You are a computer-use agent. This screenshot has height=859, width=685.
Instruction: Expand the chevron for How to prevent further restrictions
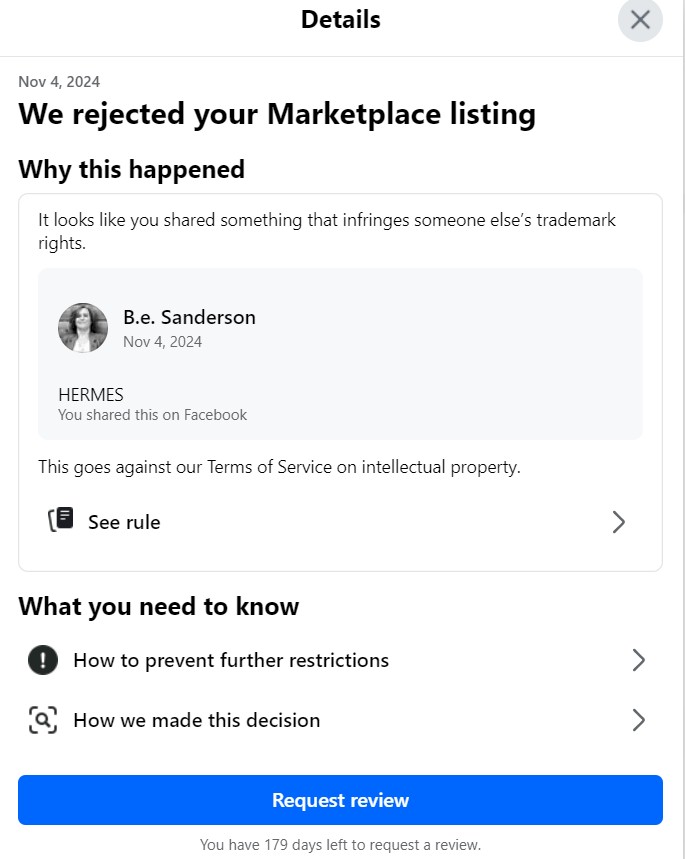pos(638,660)
